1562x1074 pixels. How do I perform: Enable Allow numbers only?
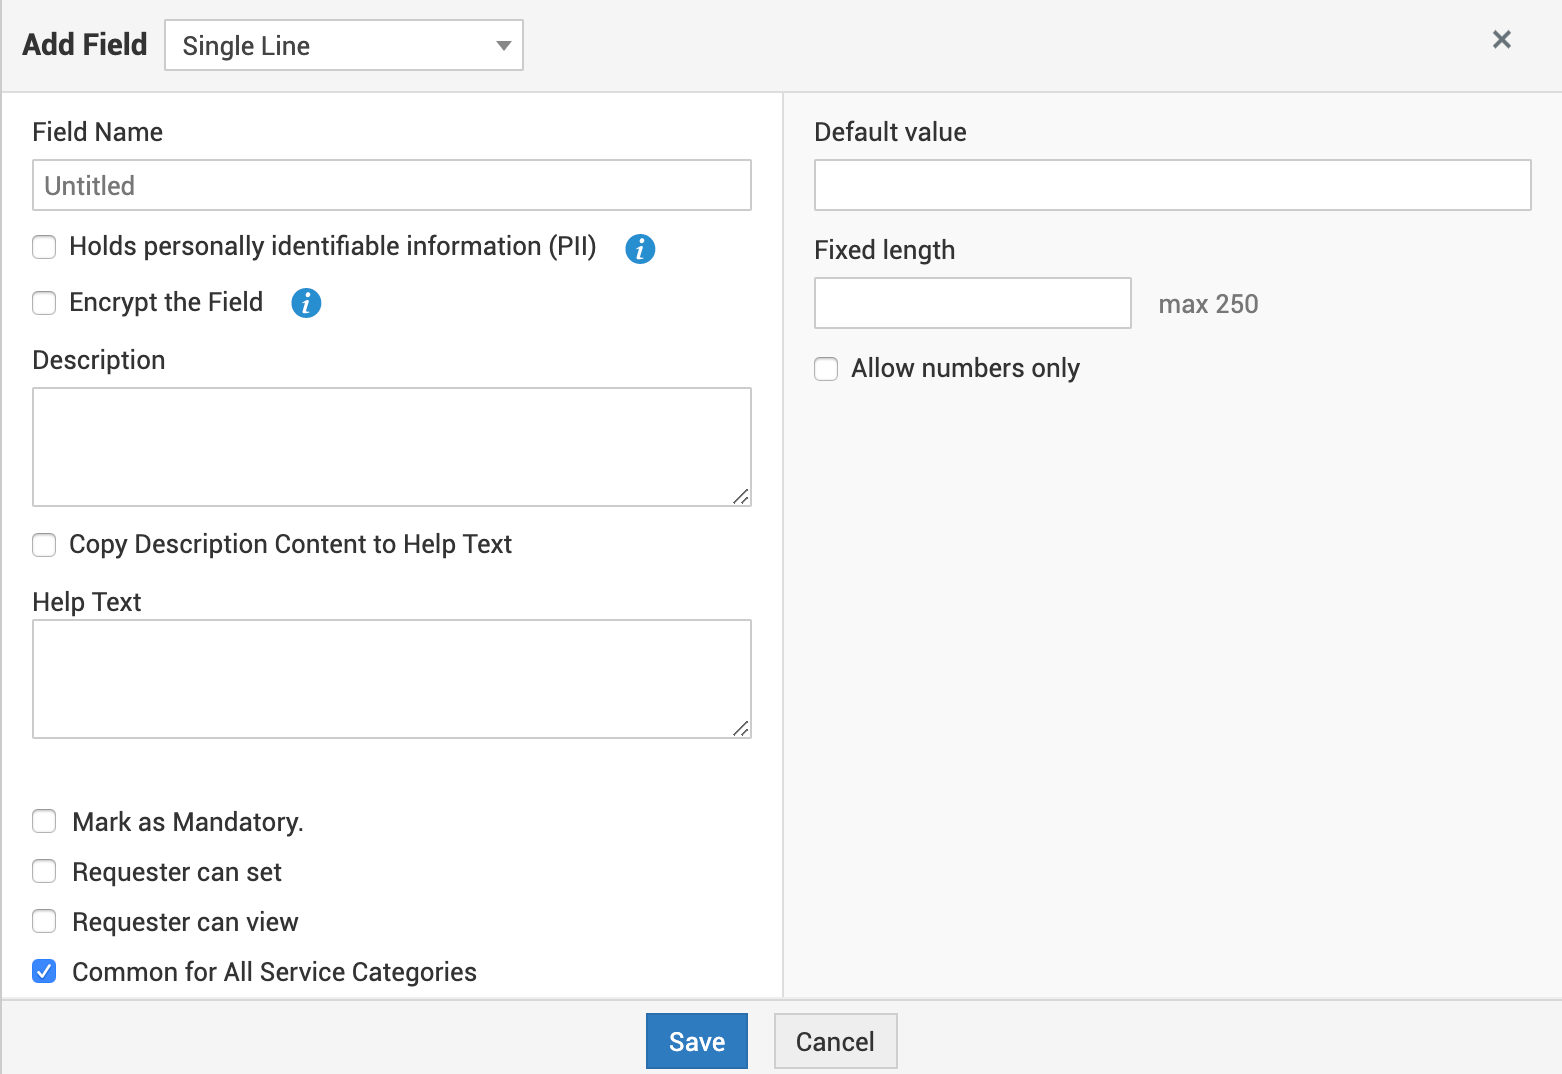(x=826, y=369)
